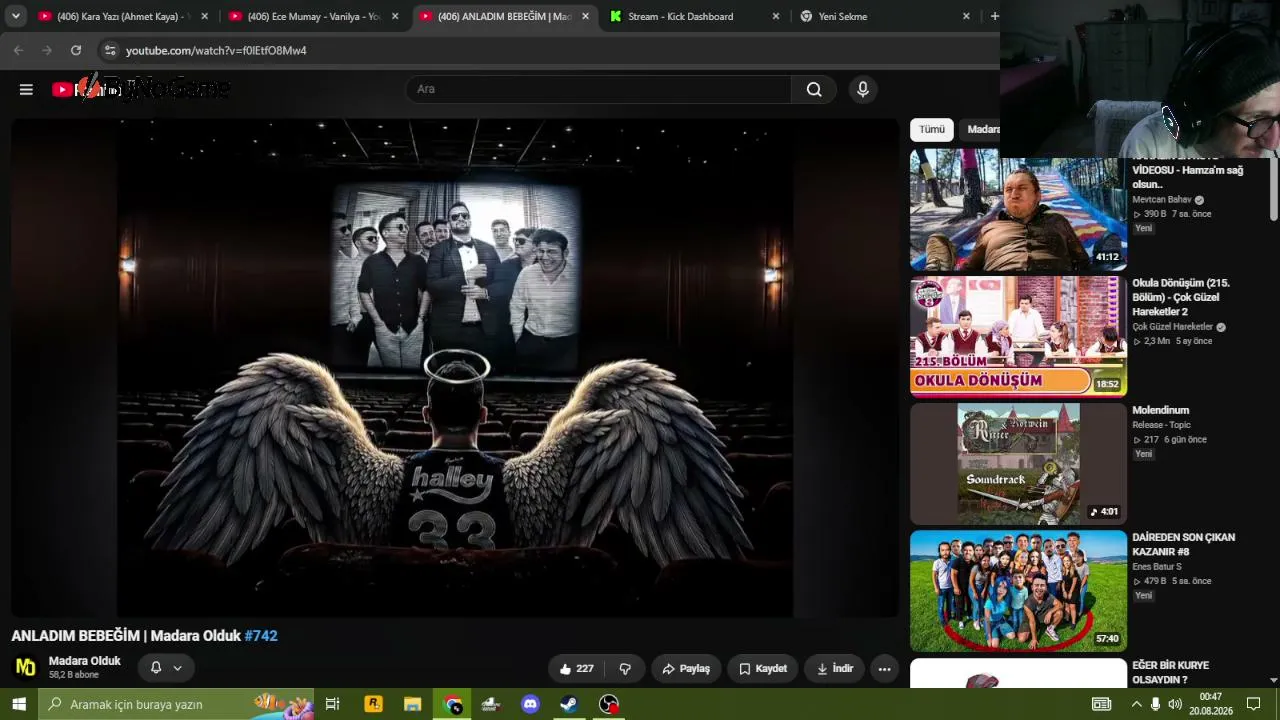
Task: Go back to the previous page
Action: click(18, 50)
